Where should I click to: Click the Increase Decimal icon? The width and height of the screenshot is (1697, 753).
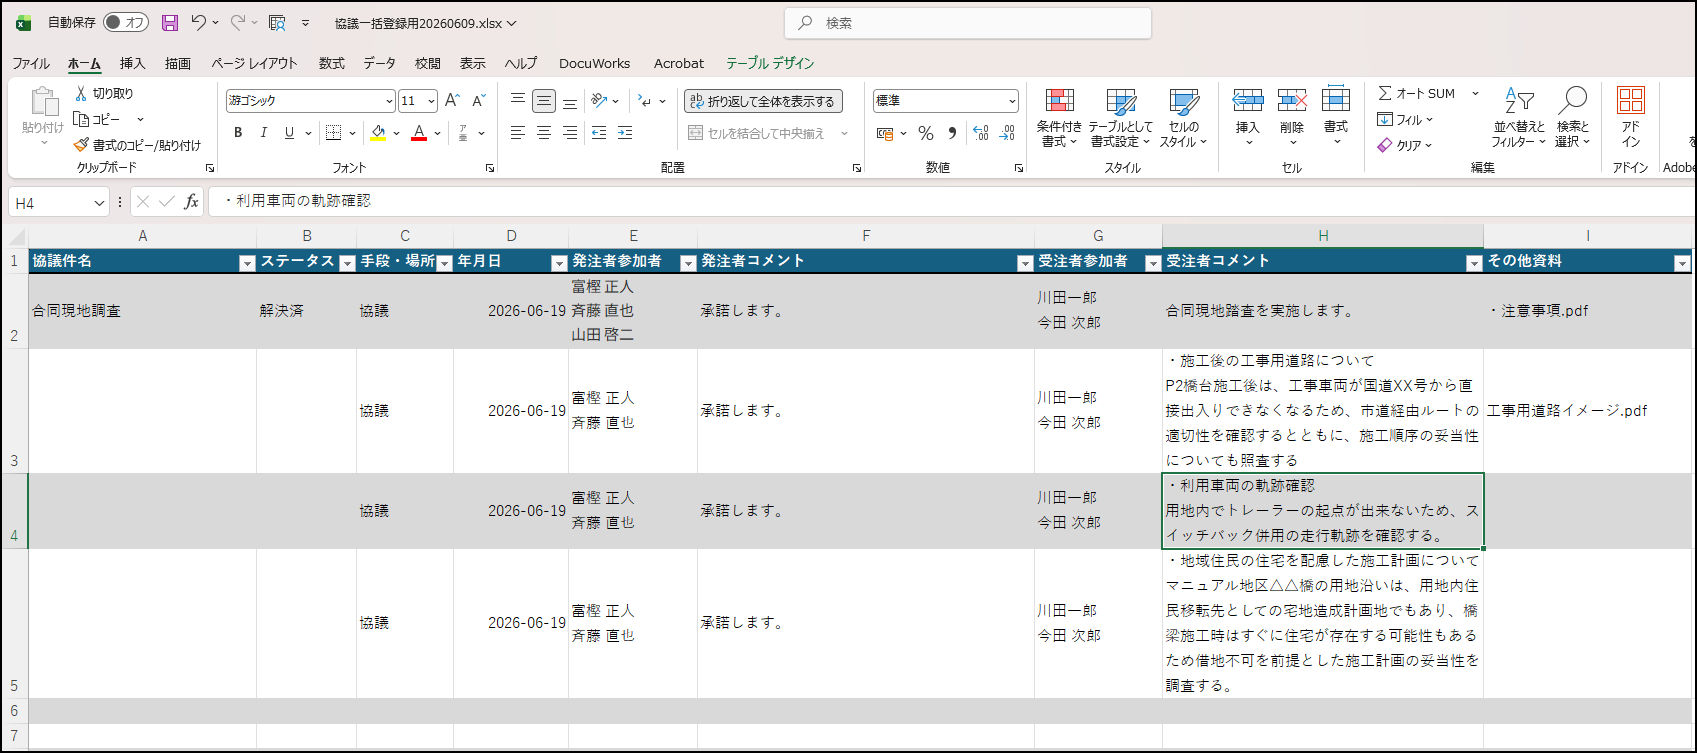tap(980, 133)
